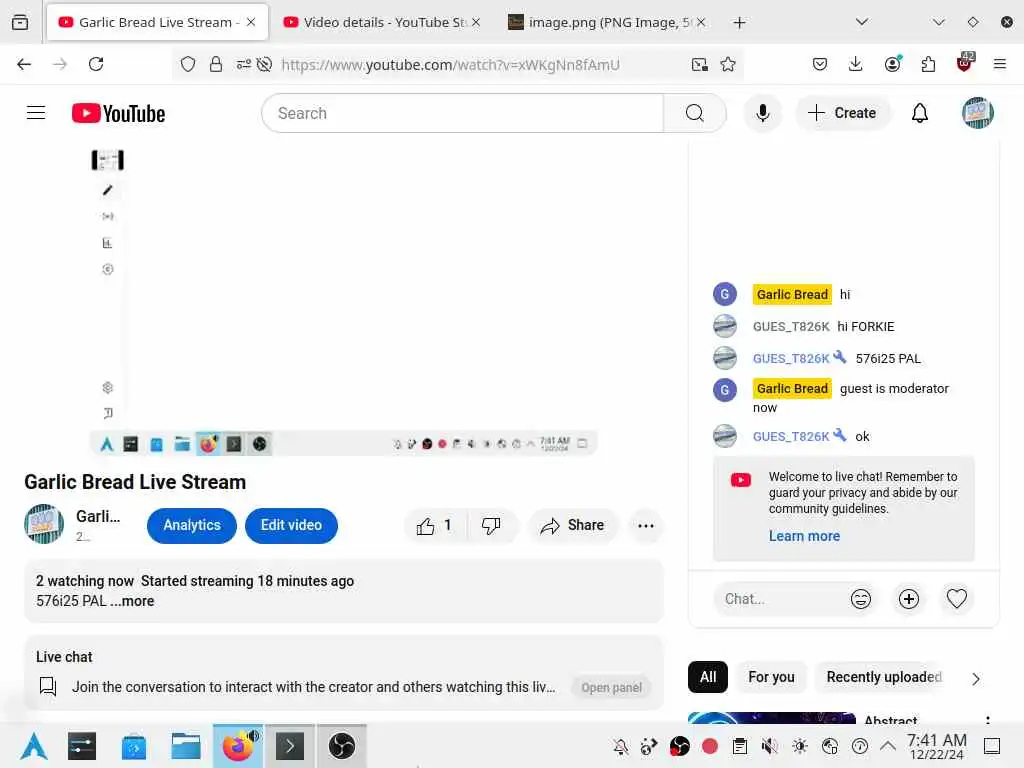The height and width of the screenshot is (768, 1024).
Task: Reload the page in Firefox
Action: pyautogui.click(x=96, y=64)
